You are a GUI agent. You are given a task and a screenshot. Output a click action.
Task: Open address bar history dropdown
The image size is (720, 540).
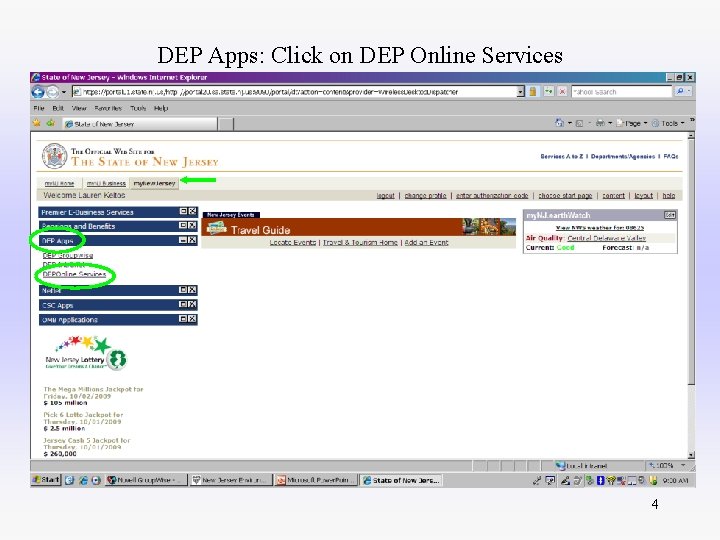[520, 92]
